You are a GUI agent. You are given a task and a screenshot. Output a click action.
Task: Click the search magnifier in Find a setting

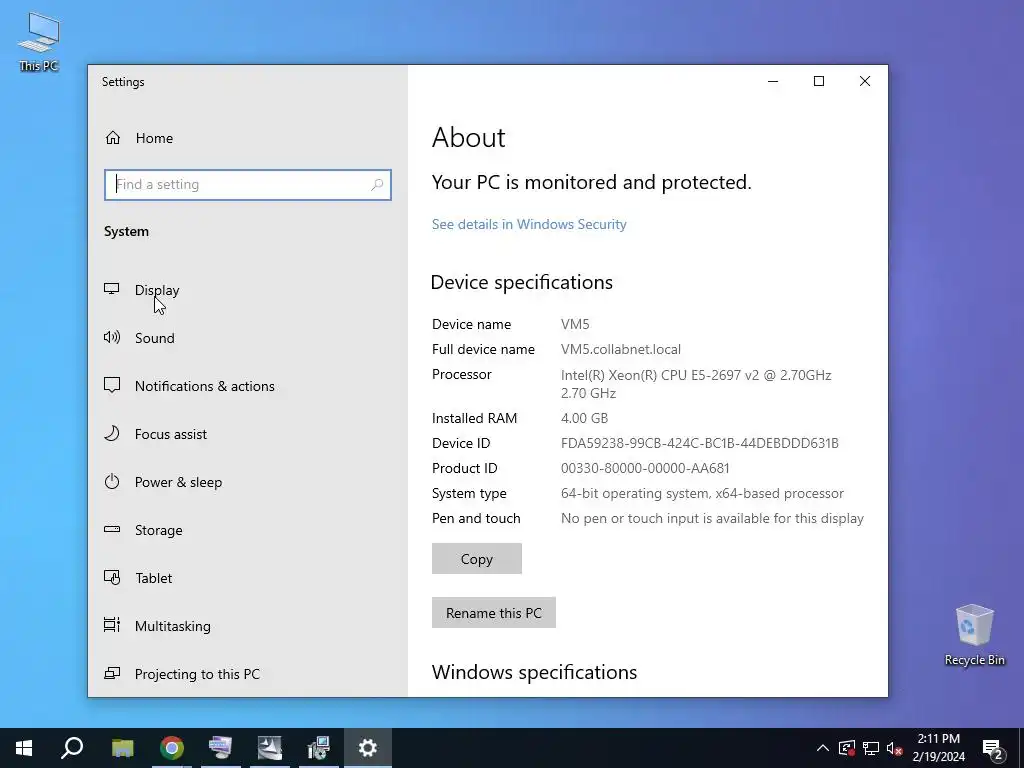[x=377, y=185]
